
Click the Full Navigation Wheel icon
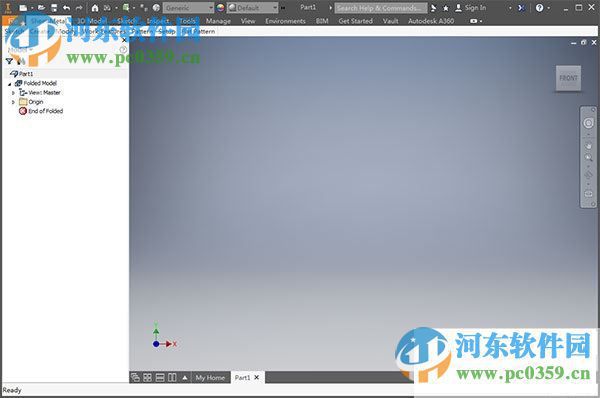589,123
